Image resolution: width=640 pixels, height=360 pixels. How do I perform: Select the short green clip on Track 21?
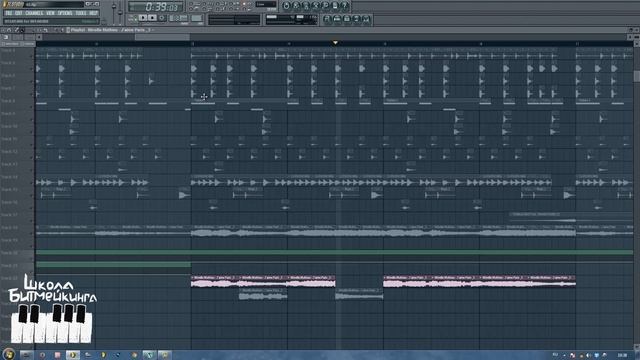113,265
